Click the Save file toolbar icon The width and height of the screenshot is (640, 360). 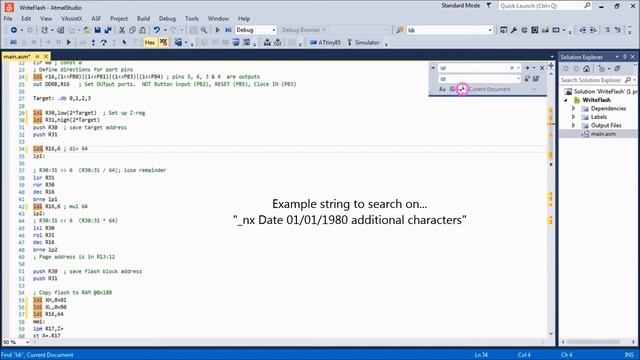[98, 30]
